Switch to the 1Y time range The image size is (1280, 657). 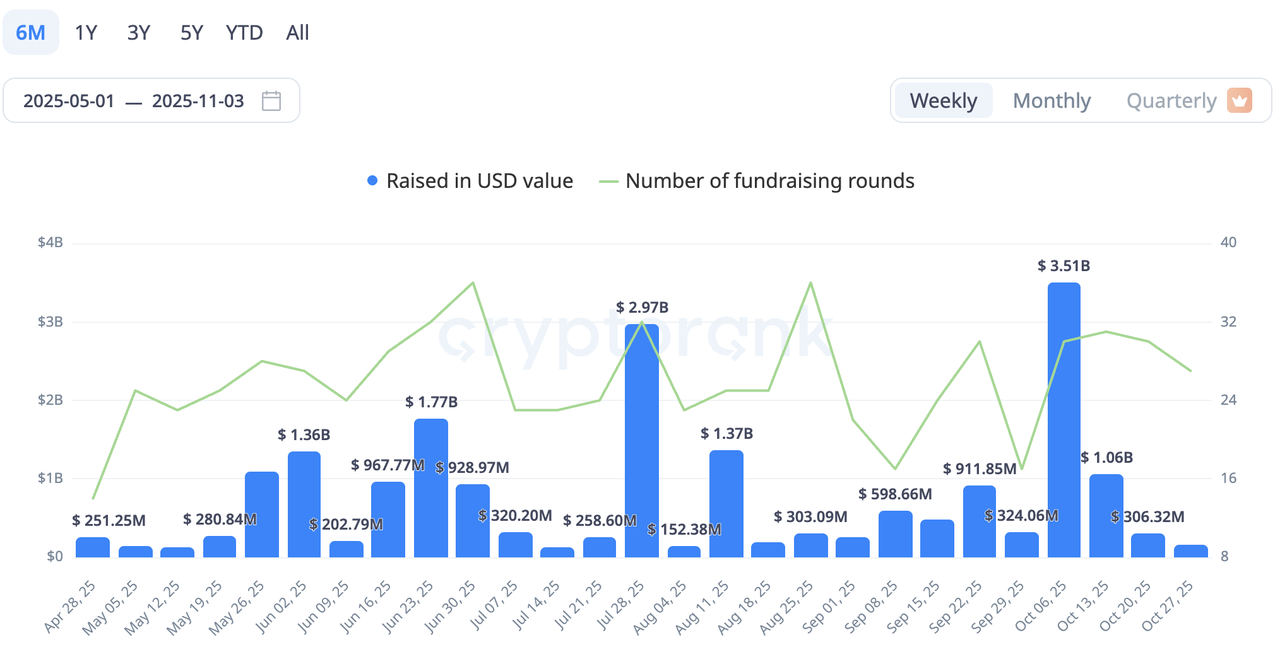(x=86, y=32)
